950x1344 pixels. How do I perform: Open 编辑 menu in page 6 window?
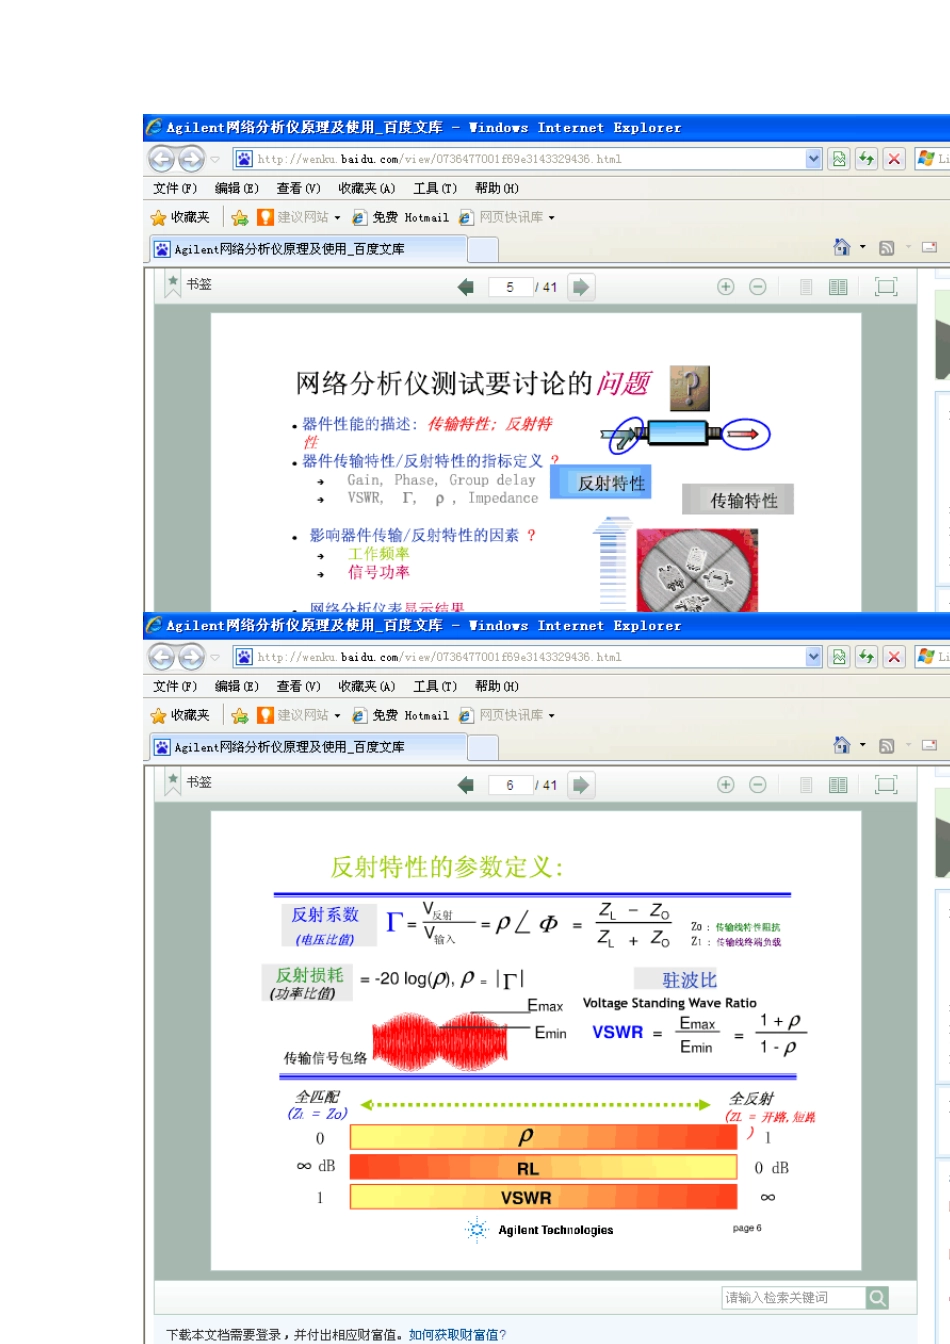pos(237,686)
